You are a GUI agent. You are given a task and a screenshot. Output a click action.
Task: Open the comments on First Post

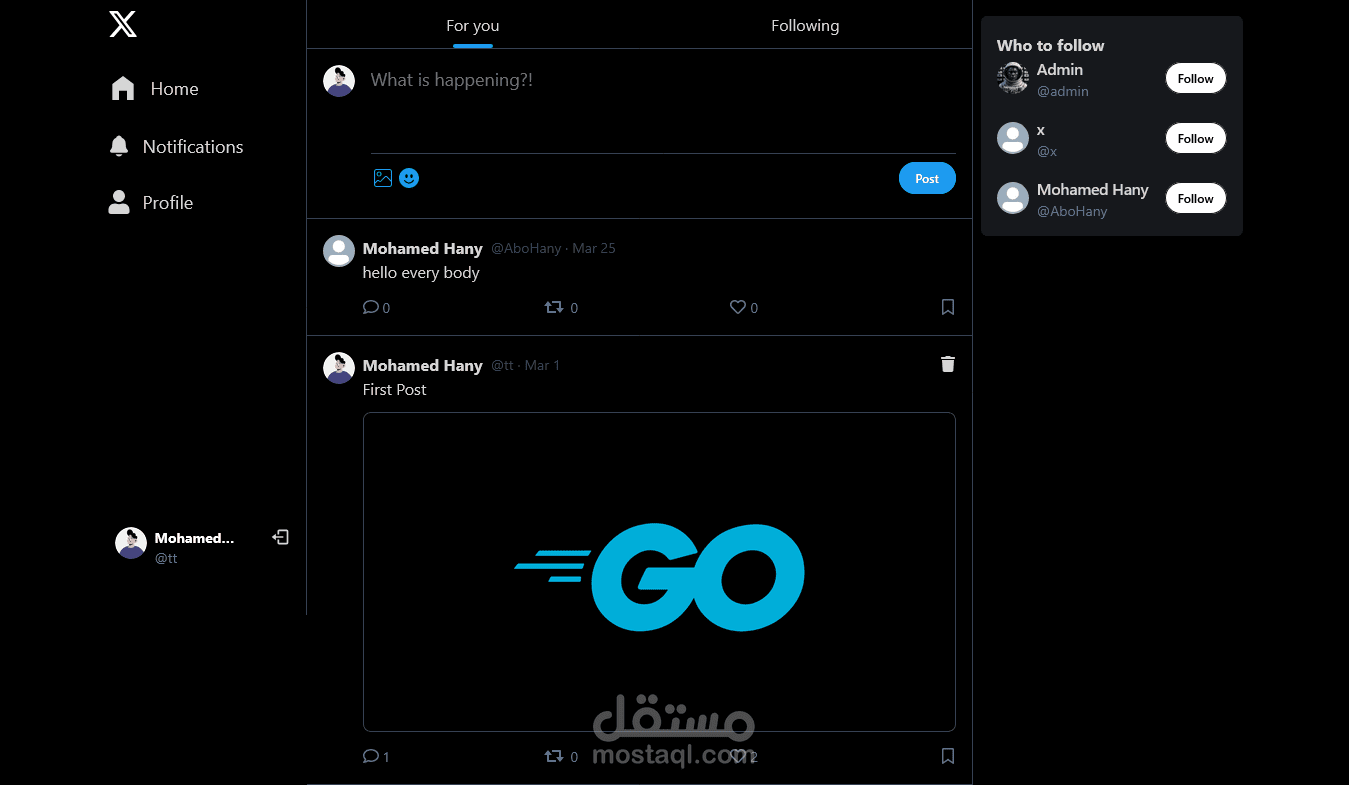376,757
